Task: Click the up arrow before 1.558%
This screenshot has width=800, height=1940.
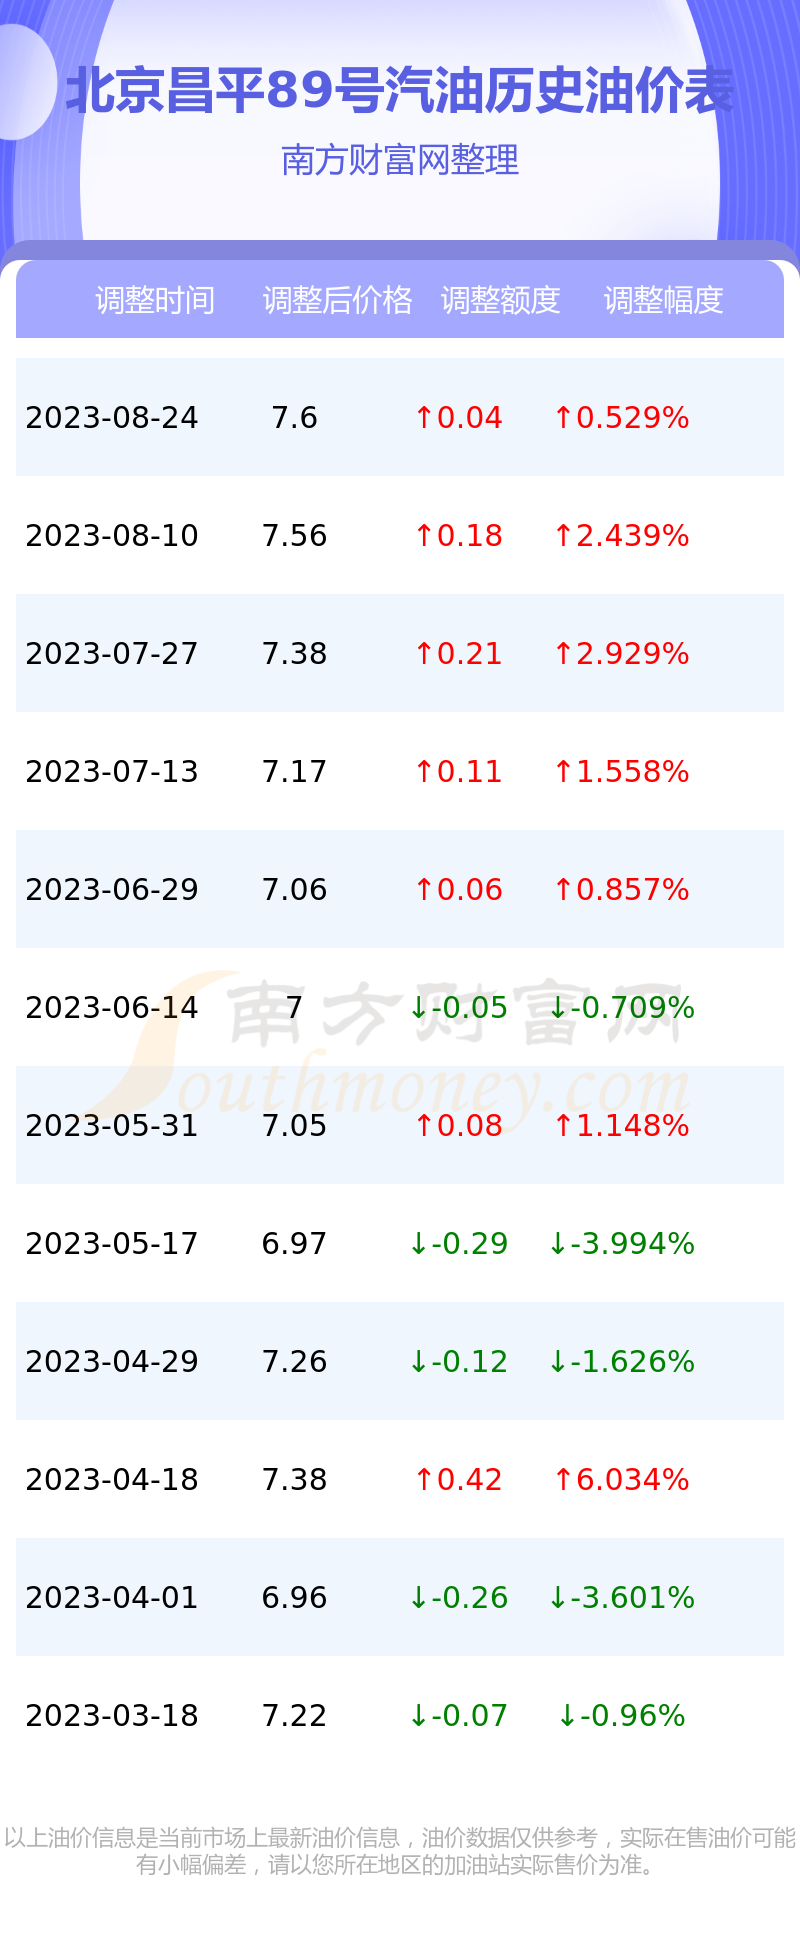Action: click(x=563, y=772)
